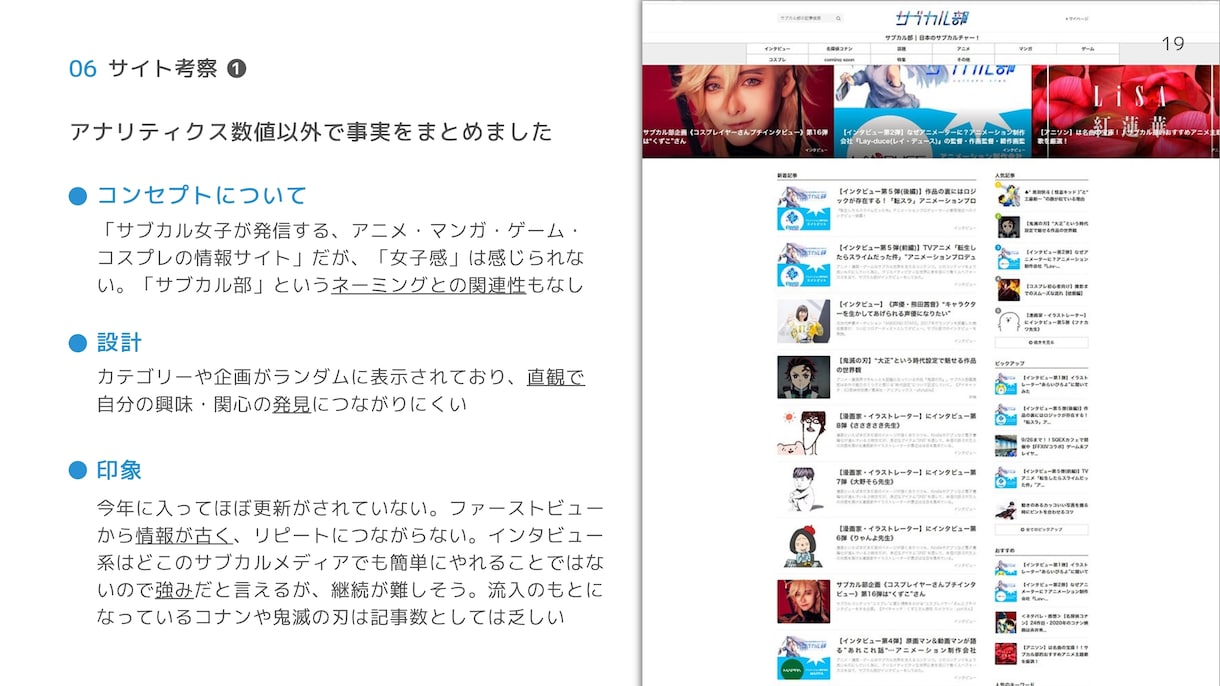Viewport: 1220px width, 686px height.
Task: Select underlined text 情報が古く
Action: [184, 535]
